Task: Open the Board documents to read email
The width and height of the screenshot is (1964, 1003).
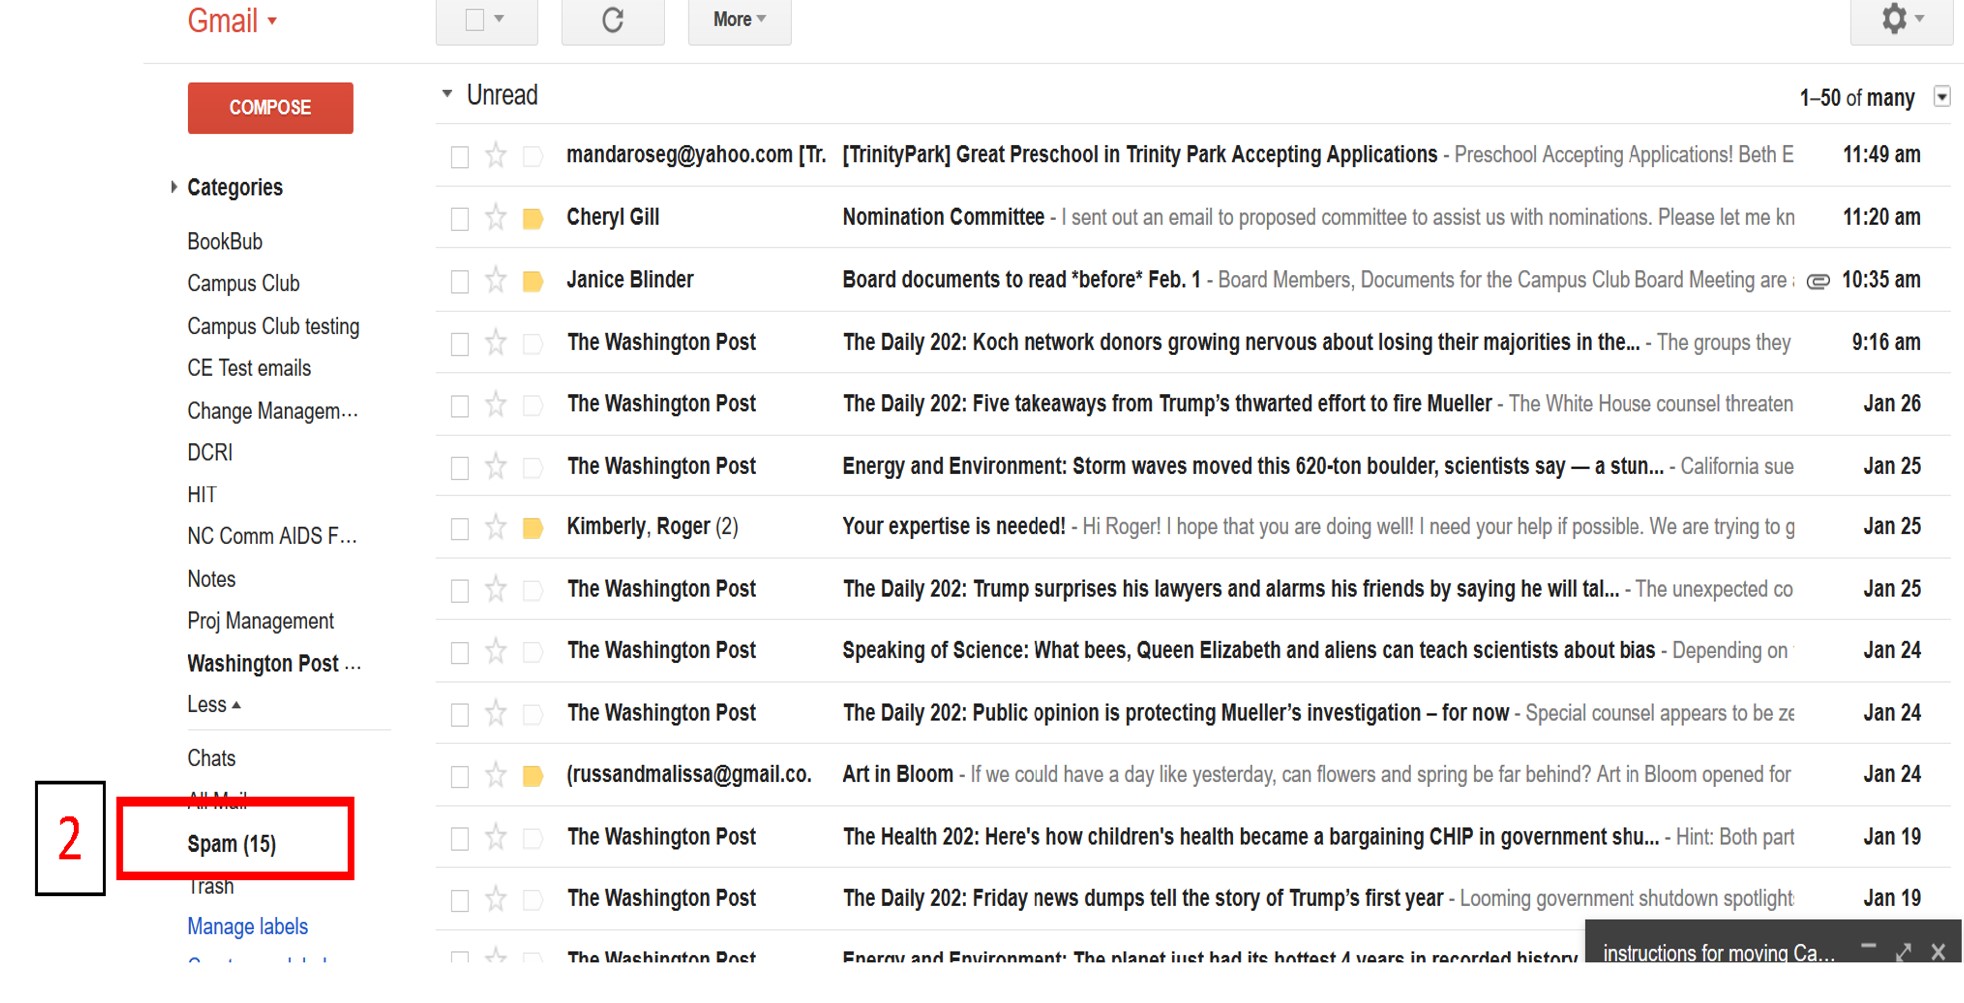Action: 1192,280
